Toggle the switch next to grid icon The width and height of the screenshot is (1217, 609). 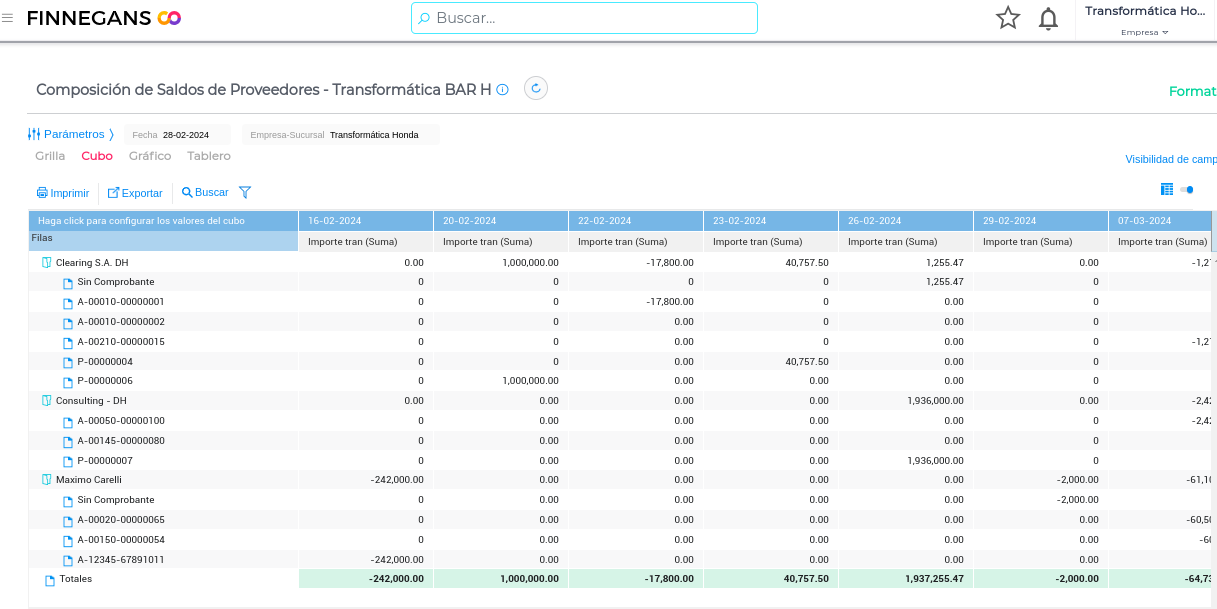tap(1187, 190)
